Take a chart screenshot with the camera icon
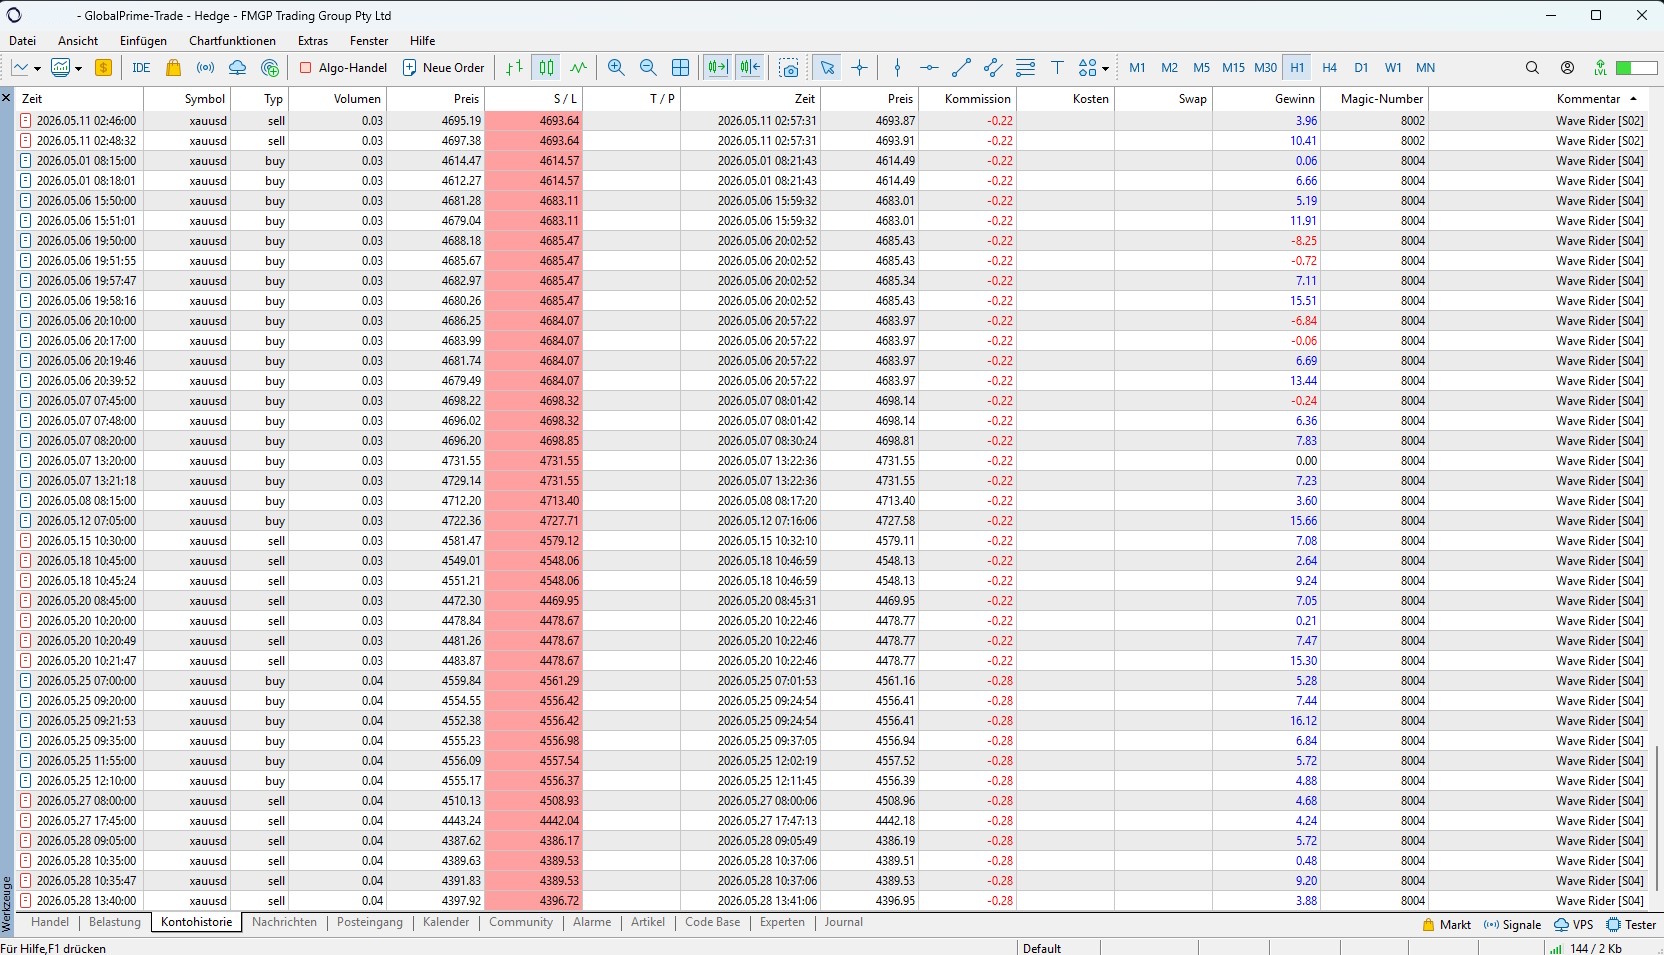The image size is (1664, 955). tap(790, 68)
